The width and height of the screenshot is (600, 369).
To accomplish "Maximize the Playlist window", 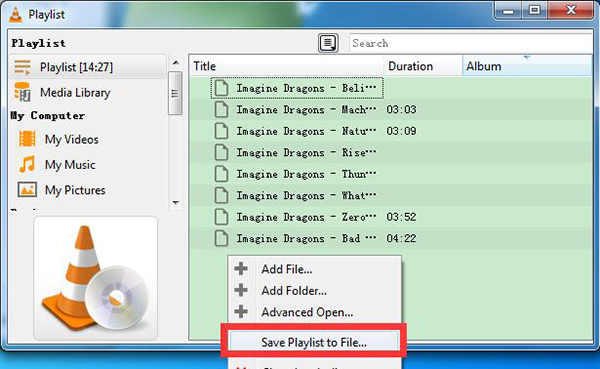I will [535, 10].
